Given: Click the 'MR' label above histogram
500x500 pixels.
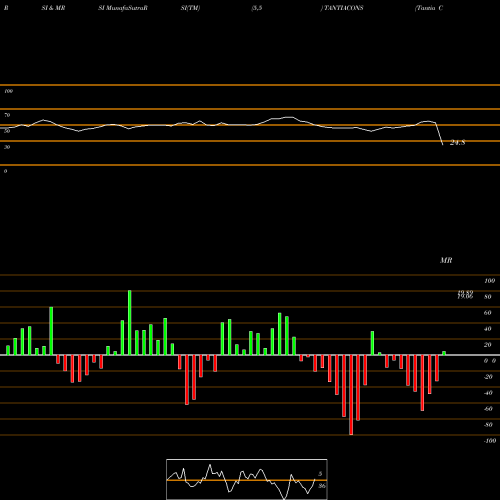Looking at the screenshot, I should click(446, 260).
